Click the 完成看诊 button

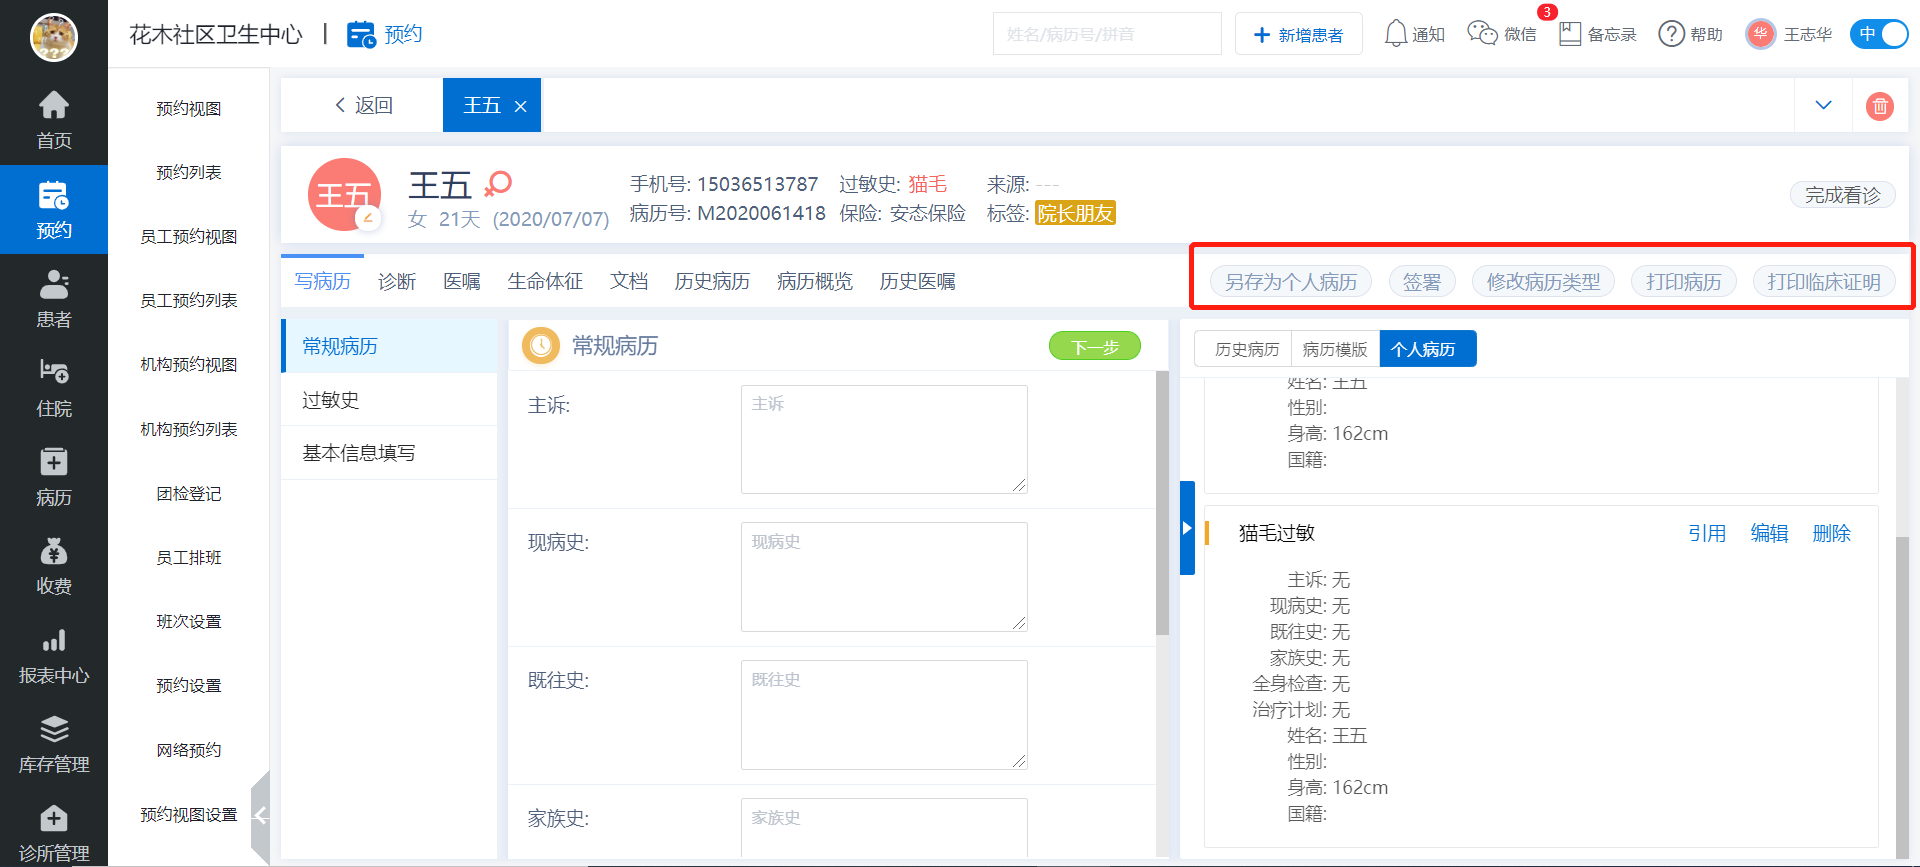tap(1842, 195)
